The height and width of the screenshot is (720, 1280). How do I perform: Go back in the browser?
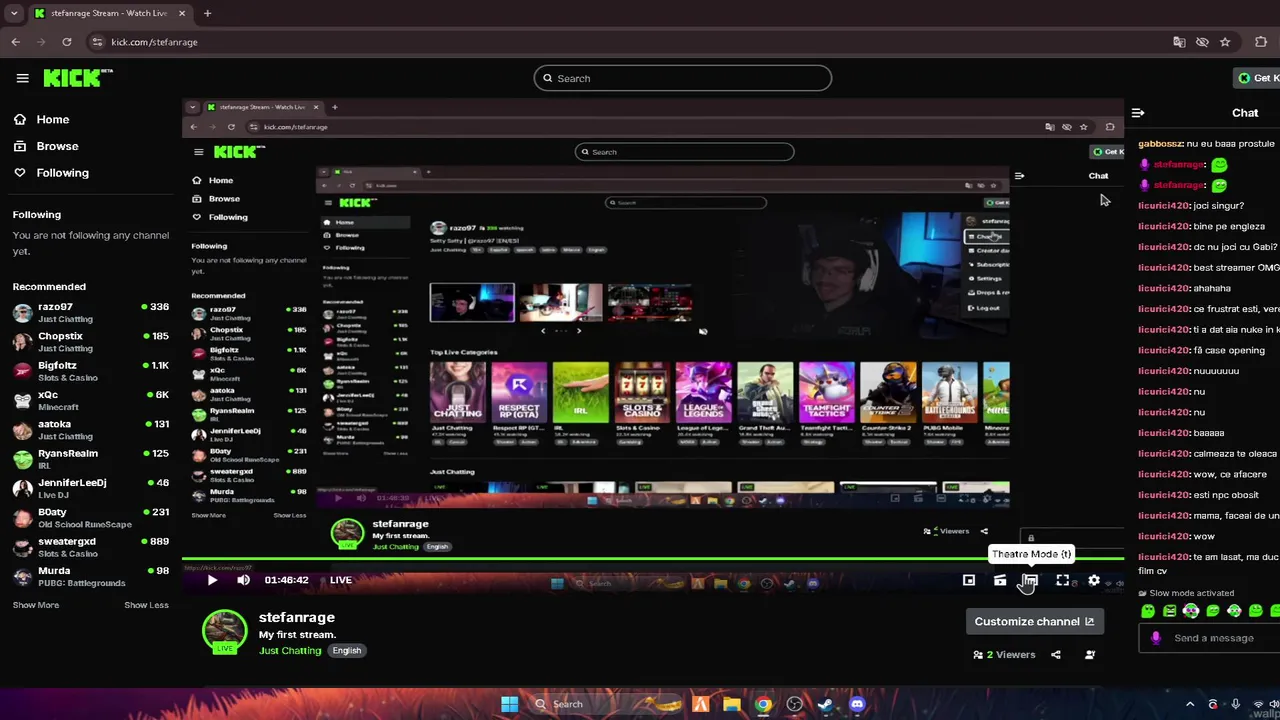15,42
